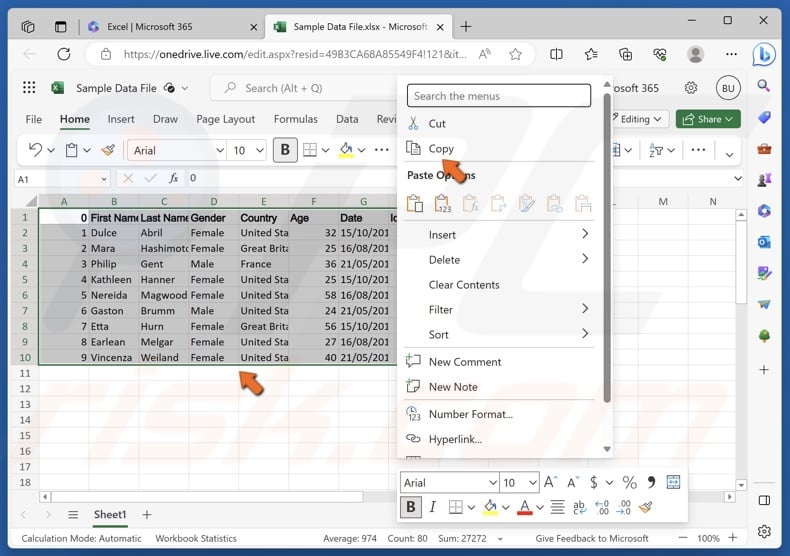Apply Currency format from mini toolbar
Image resolution: width=790 pixels, height=556 pixels.
594,482
